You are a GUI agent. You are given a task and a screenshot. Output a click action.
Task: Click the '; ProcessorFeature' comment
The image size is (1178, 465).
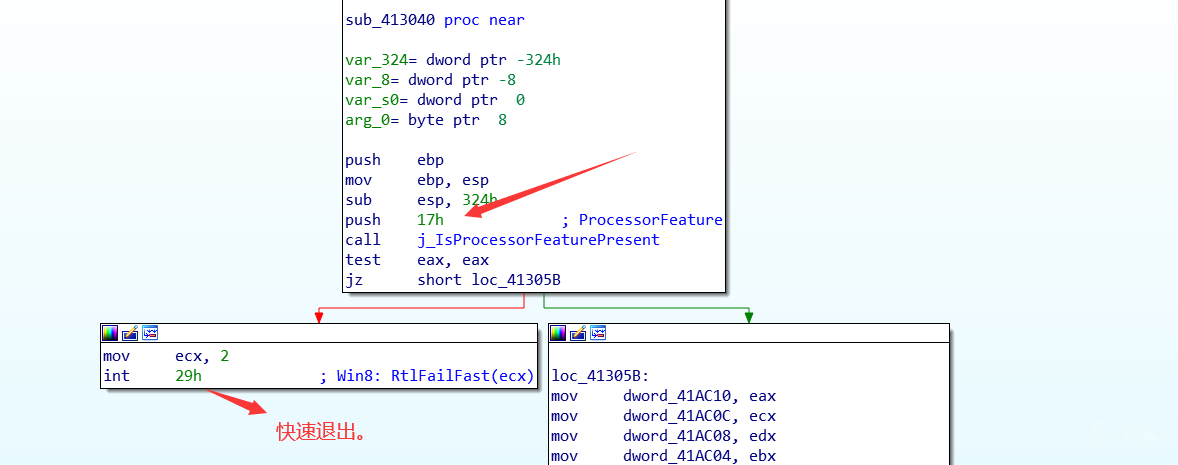coord(642,220)
